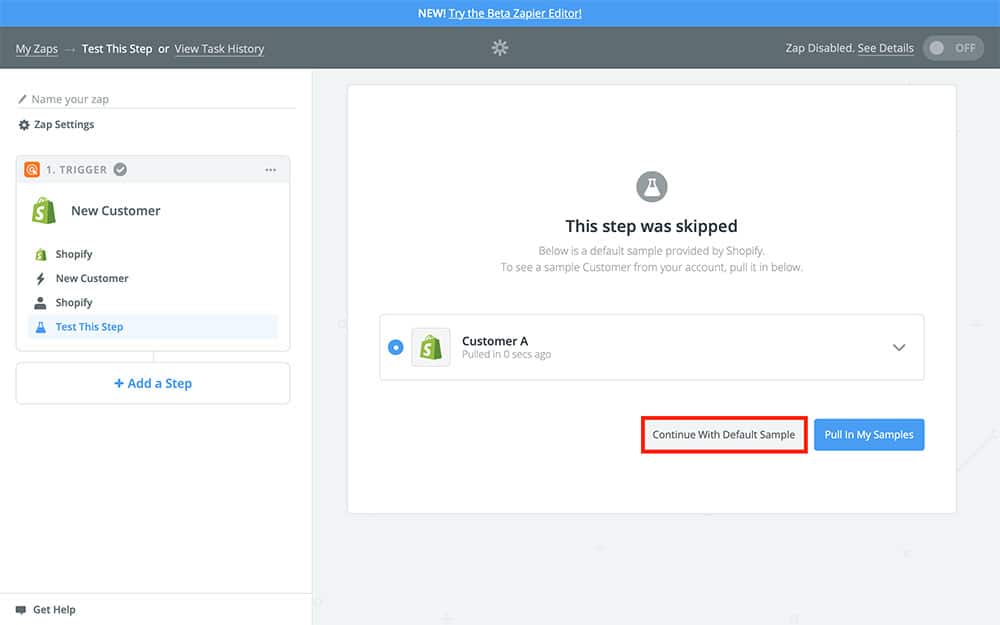This screenshot has height=625, width=1000.
Task: Click Pull In My Samples button
Action: [x=868, y=435]
